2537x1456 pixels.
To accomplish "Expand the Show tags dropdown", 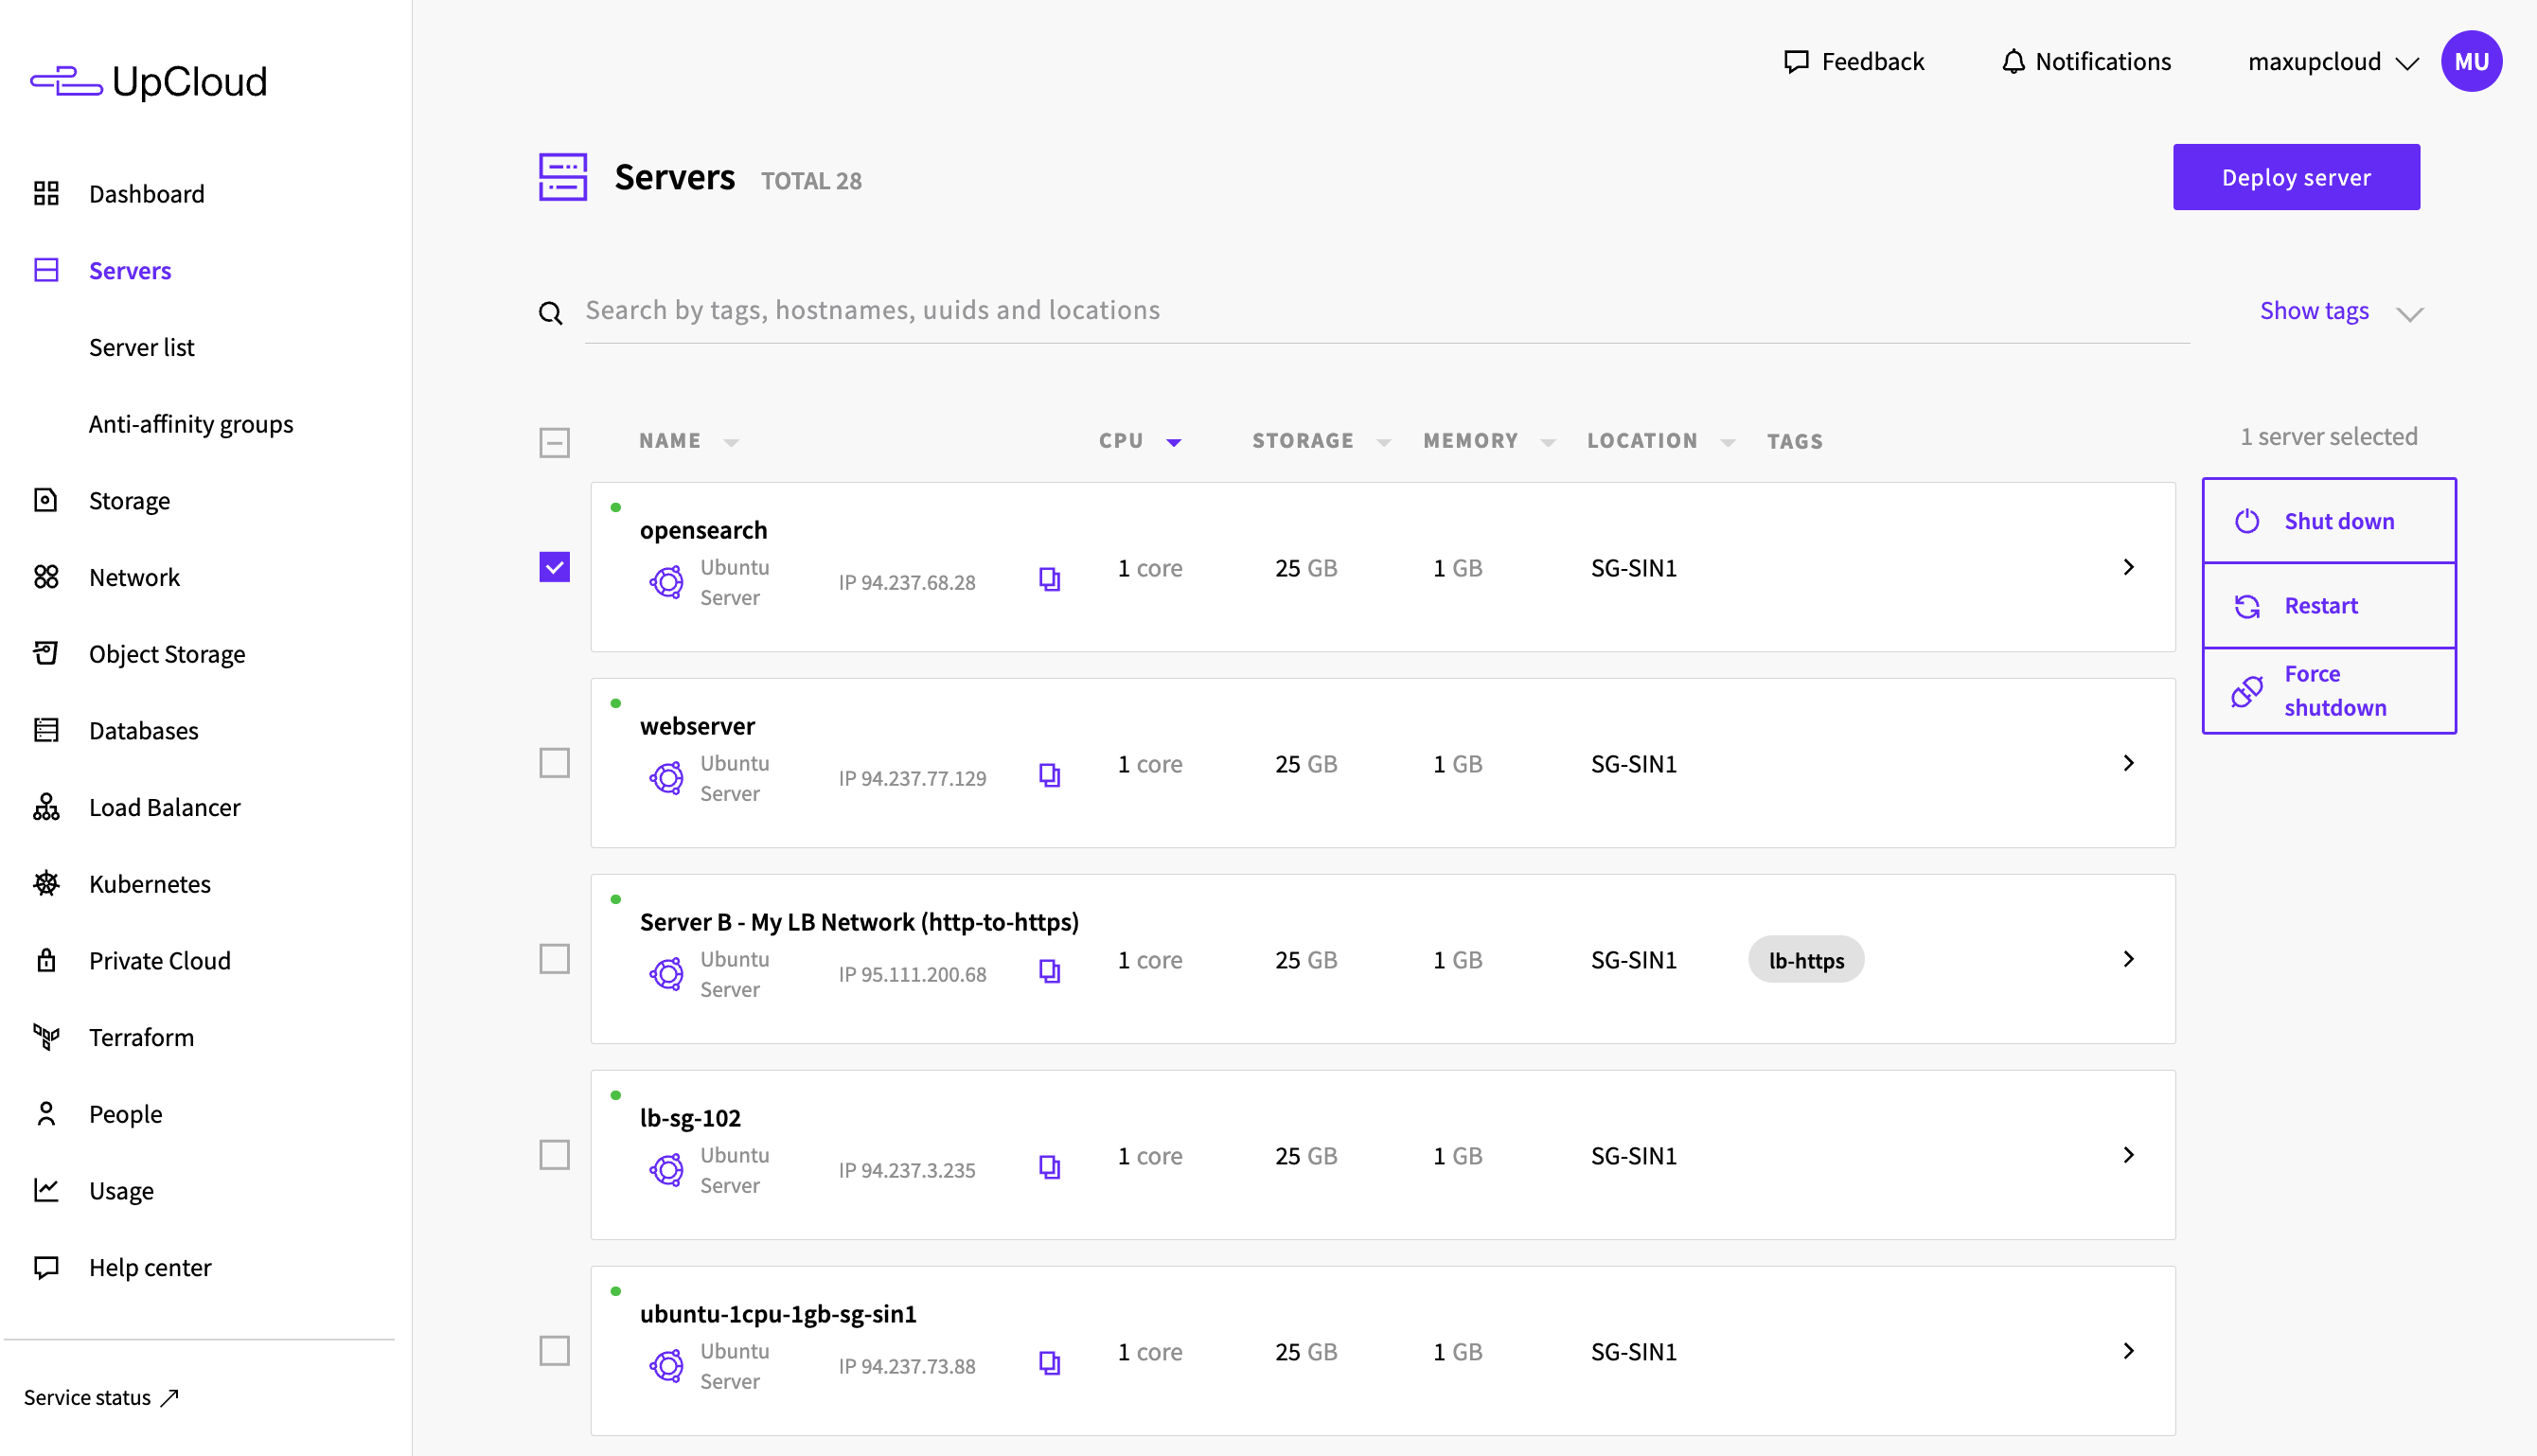I will click(2340, 312).
